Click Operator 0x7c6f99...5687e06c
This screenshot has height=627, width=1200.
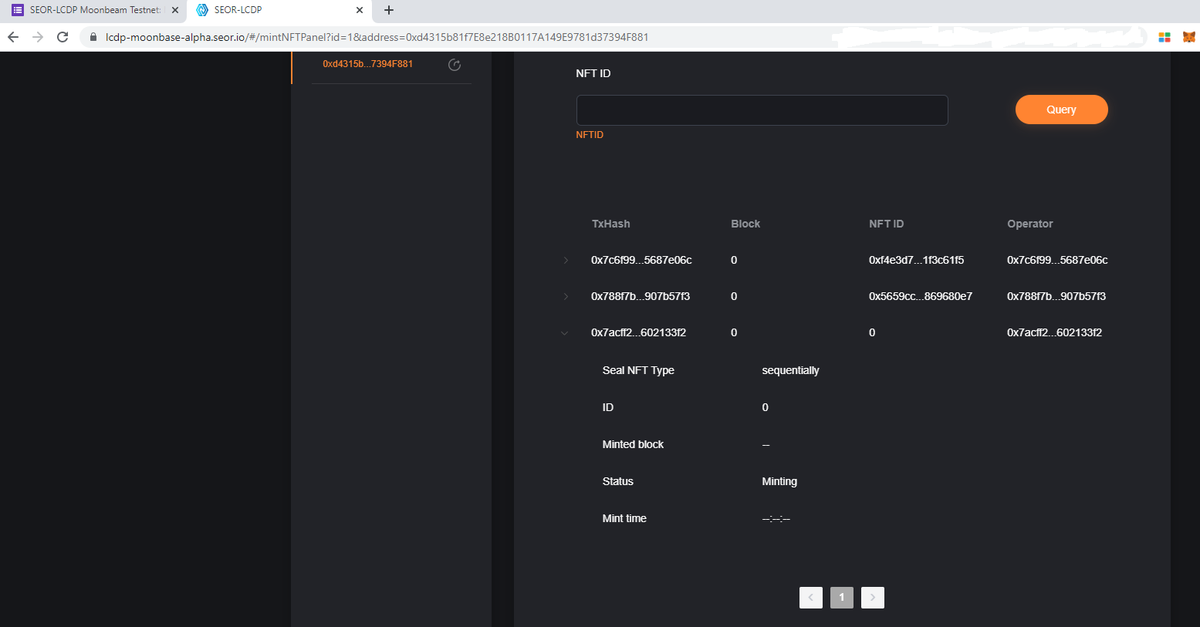point(1058,260)
